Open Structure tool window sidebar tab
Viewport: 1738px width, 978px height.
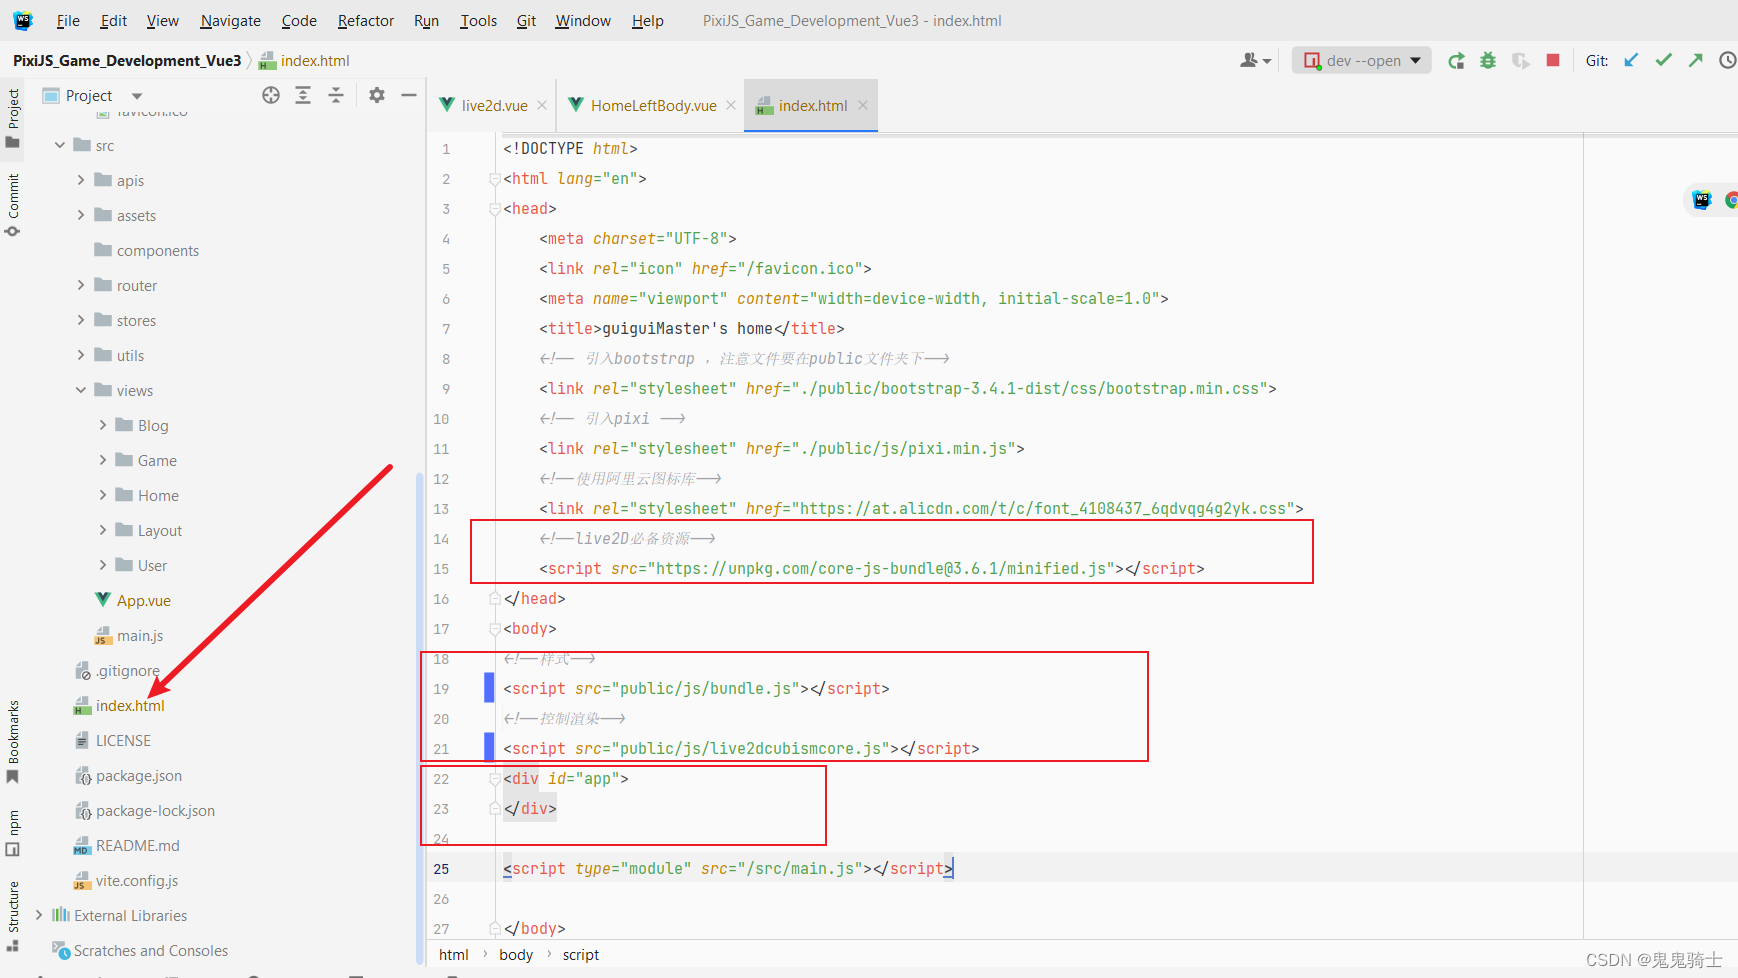[13, 916]
